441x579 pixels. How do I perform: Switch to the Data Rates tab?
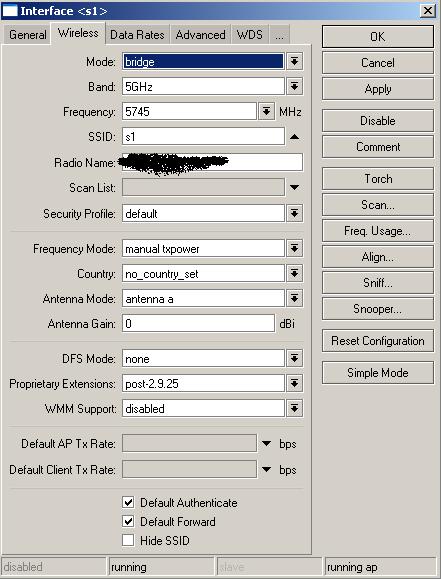pos(137,35)
